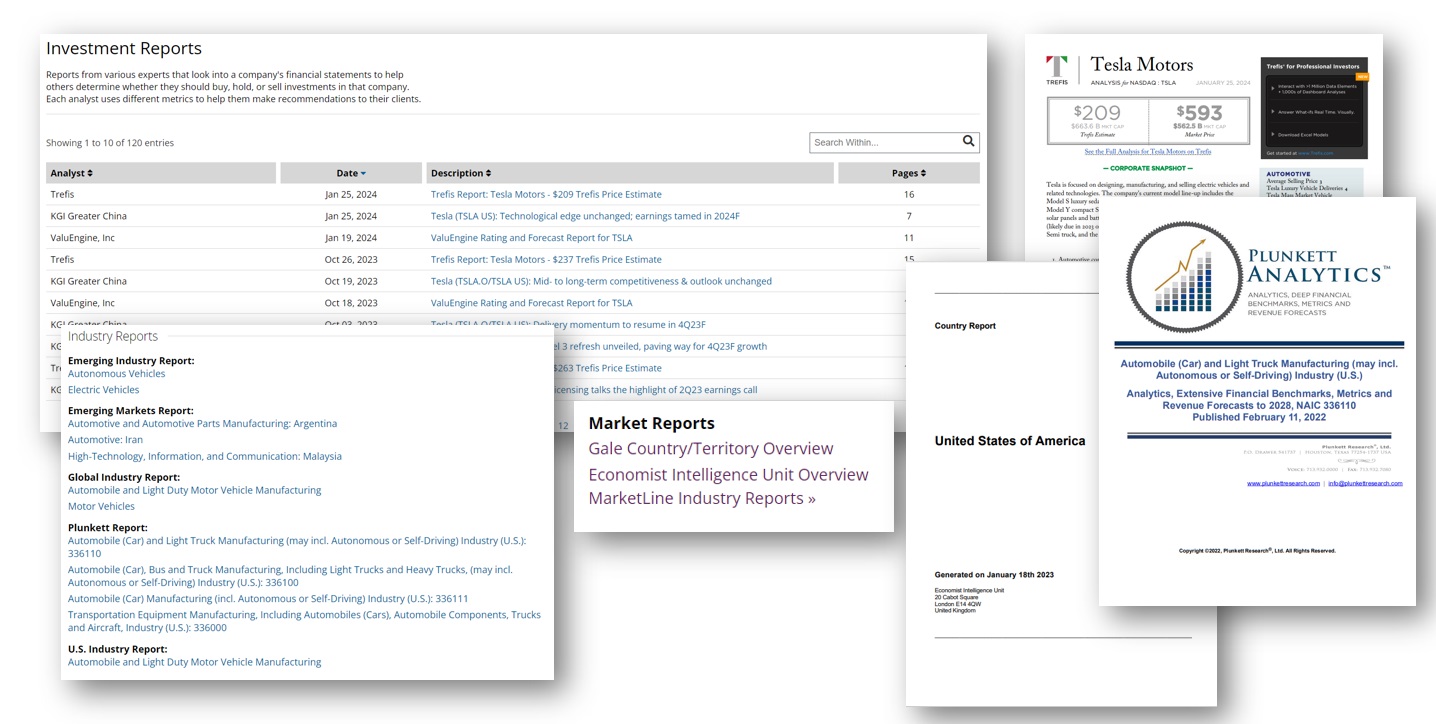Click the Country Report label
Viewport: 1436px width, 724px height.
[965, 326]
